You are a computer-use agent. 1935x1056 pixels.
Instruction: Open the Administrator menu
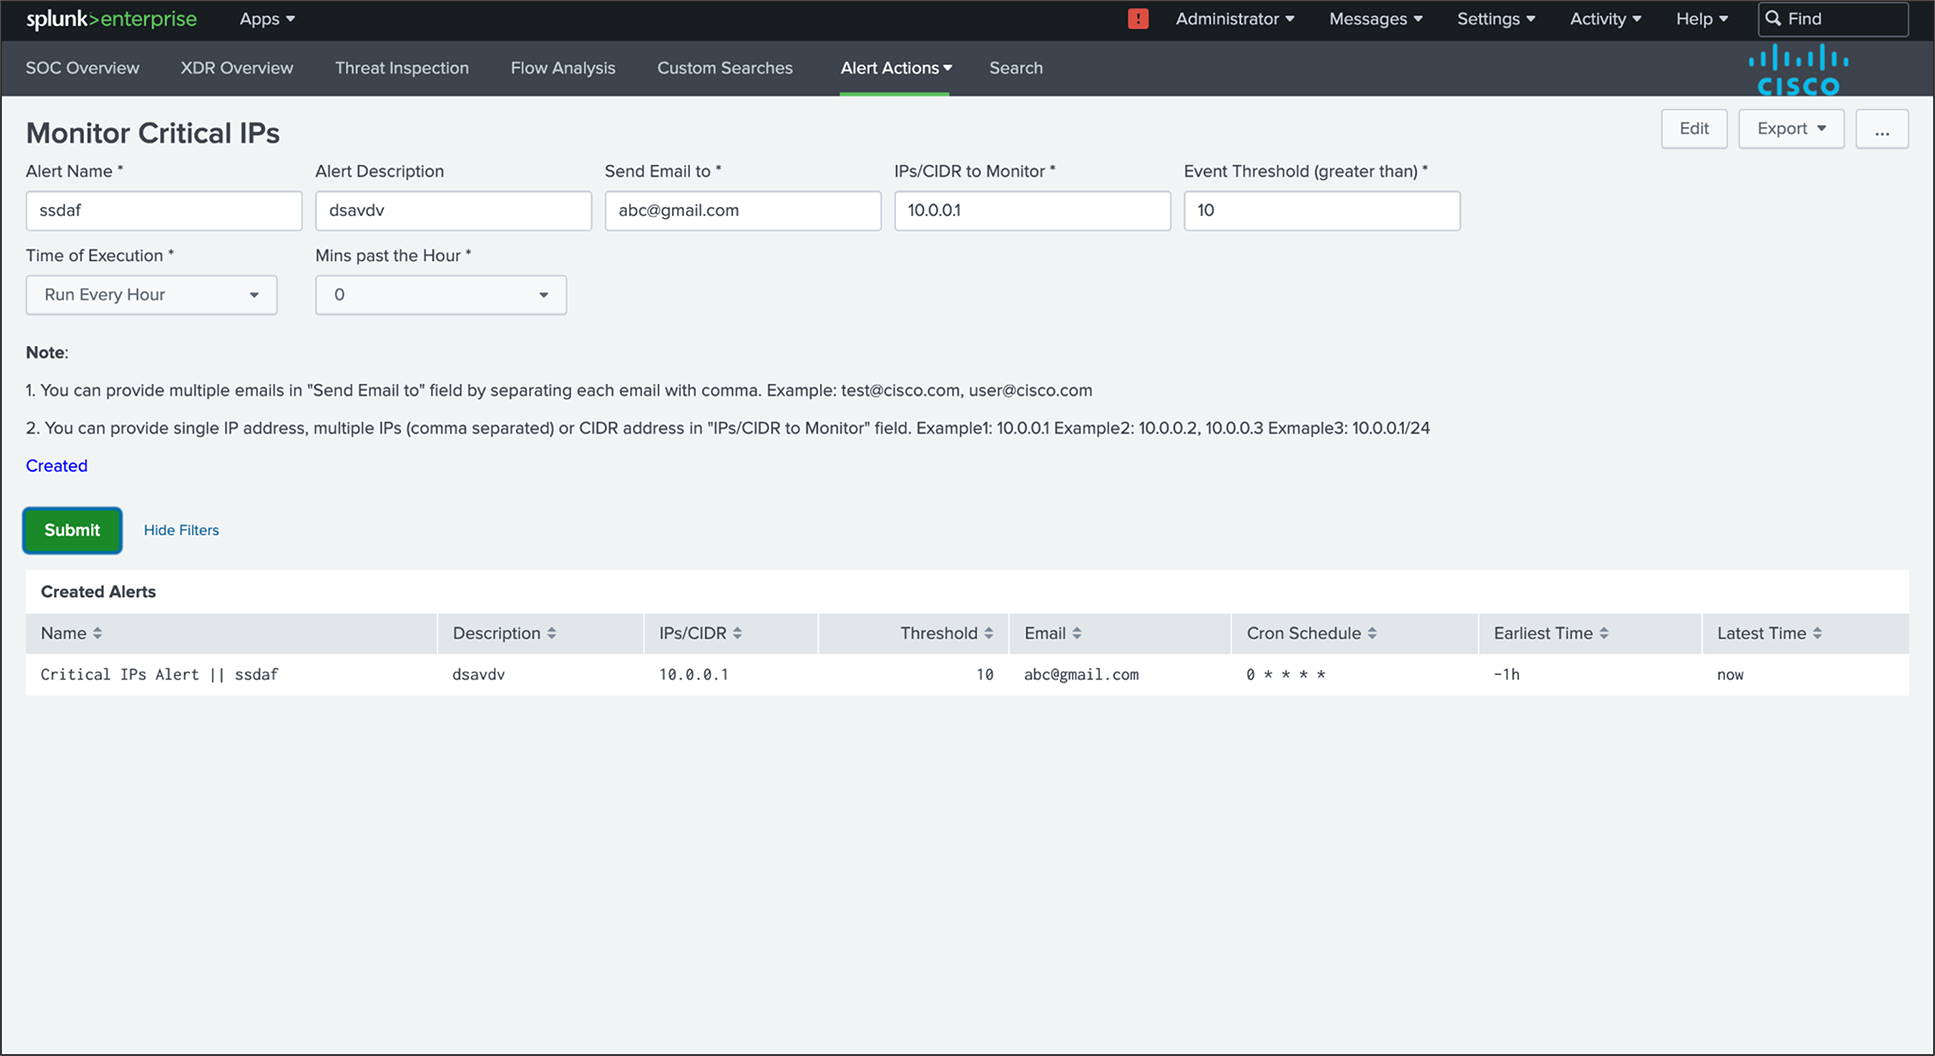point(1235,19)
